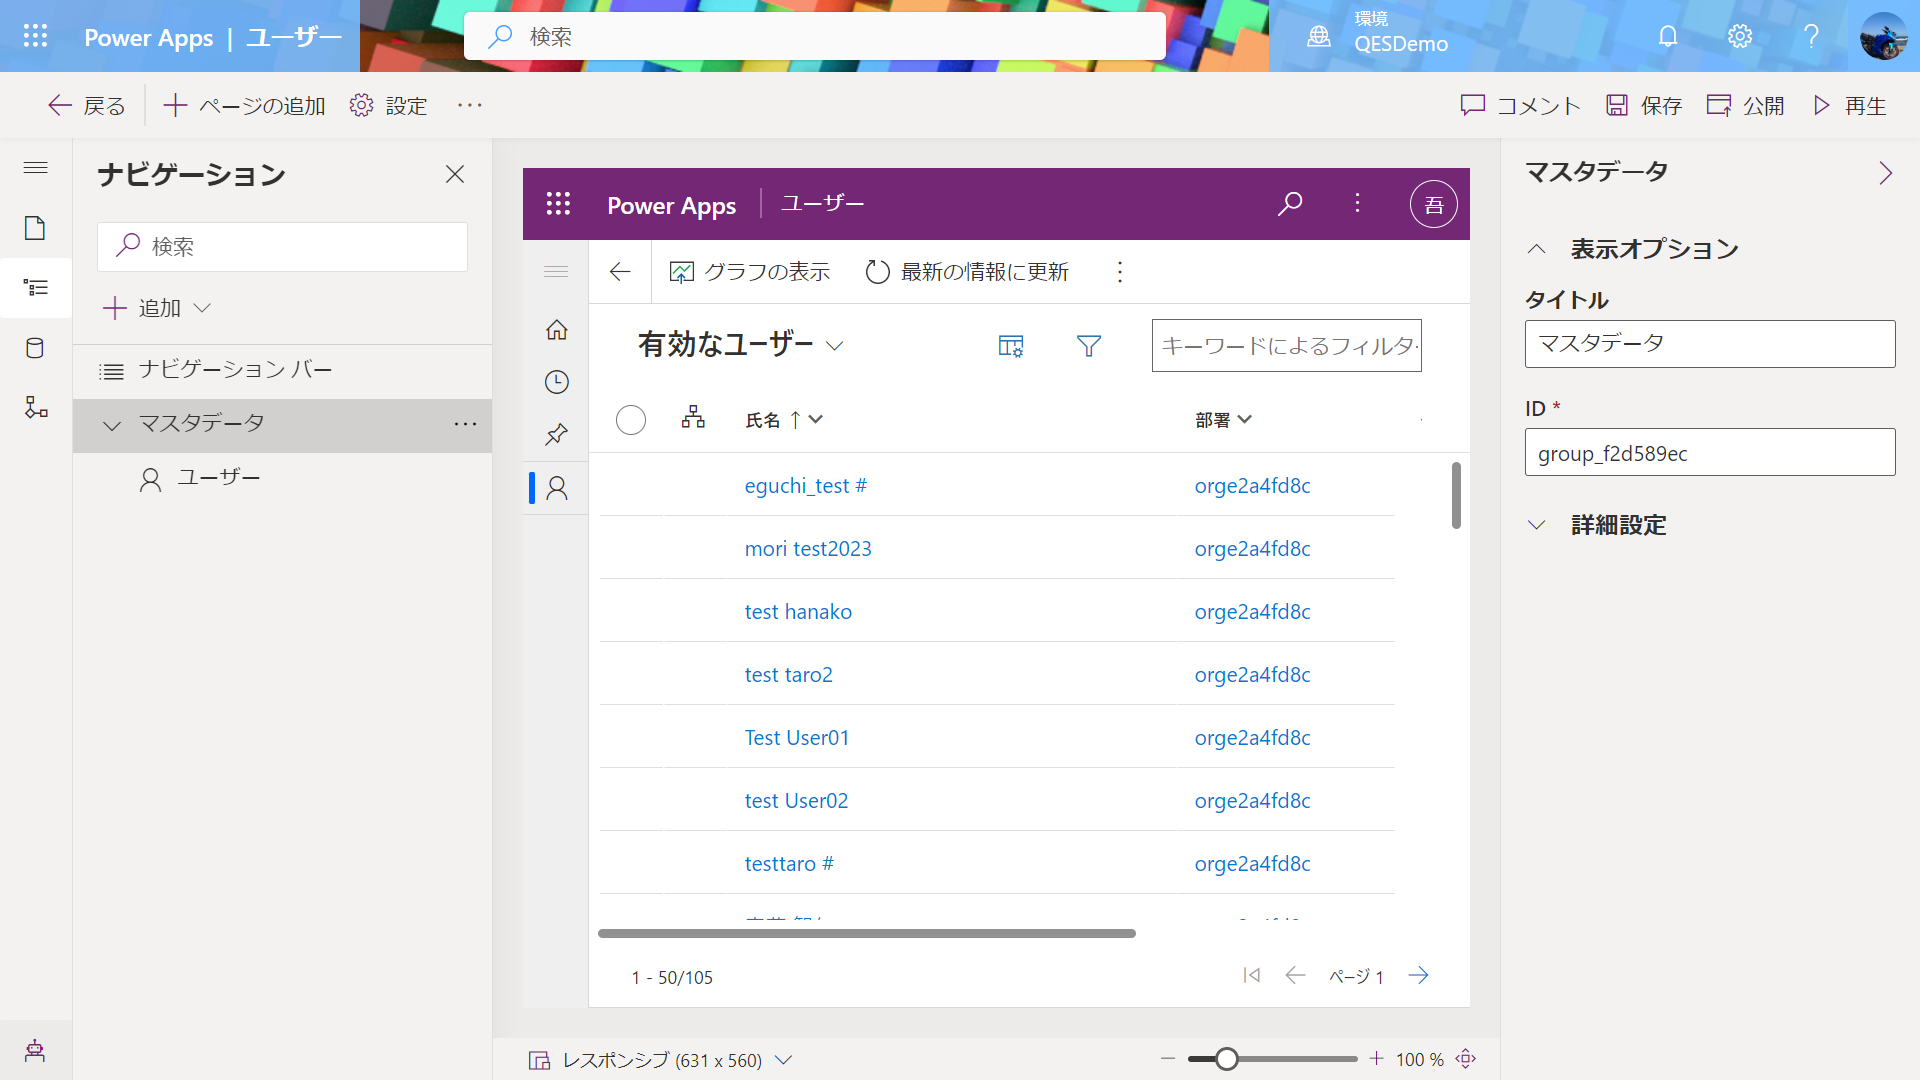Select the ユーザー navigation item
The width and height of the screenshot is (1920, 1080).
[x=282, y=479]
